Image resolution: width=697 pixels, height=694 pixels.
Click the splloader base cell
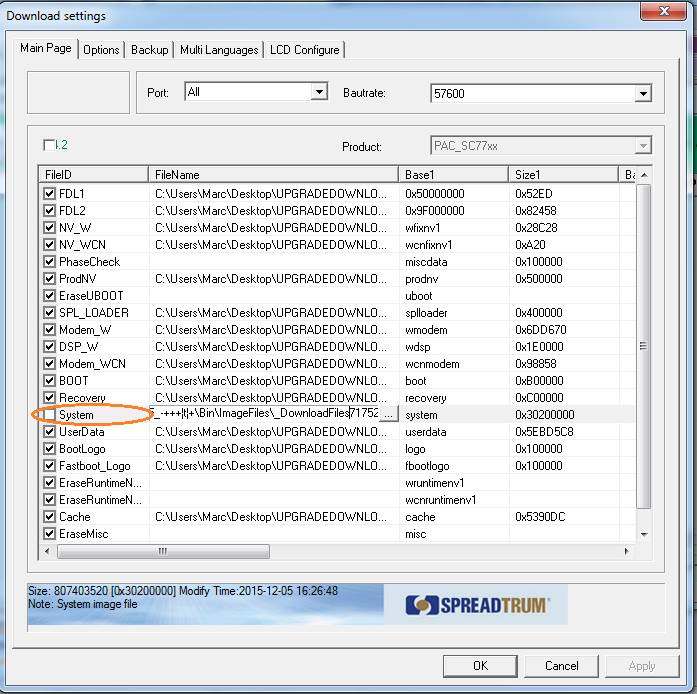426,313
